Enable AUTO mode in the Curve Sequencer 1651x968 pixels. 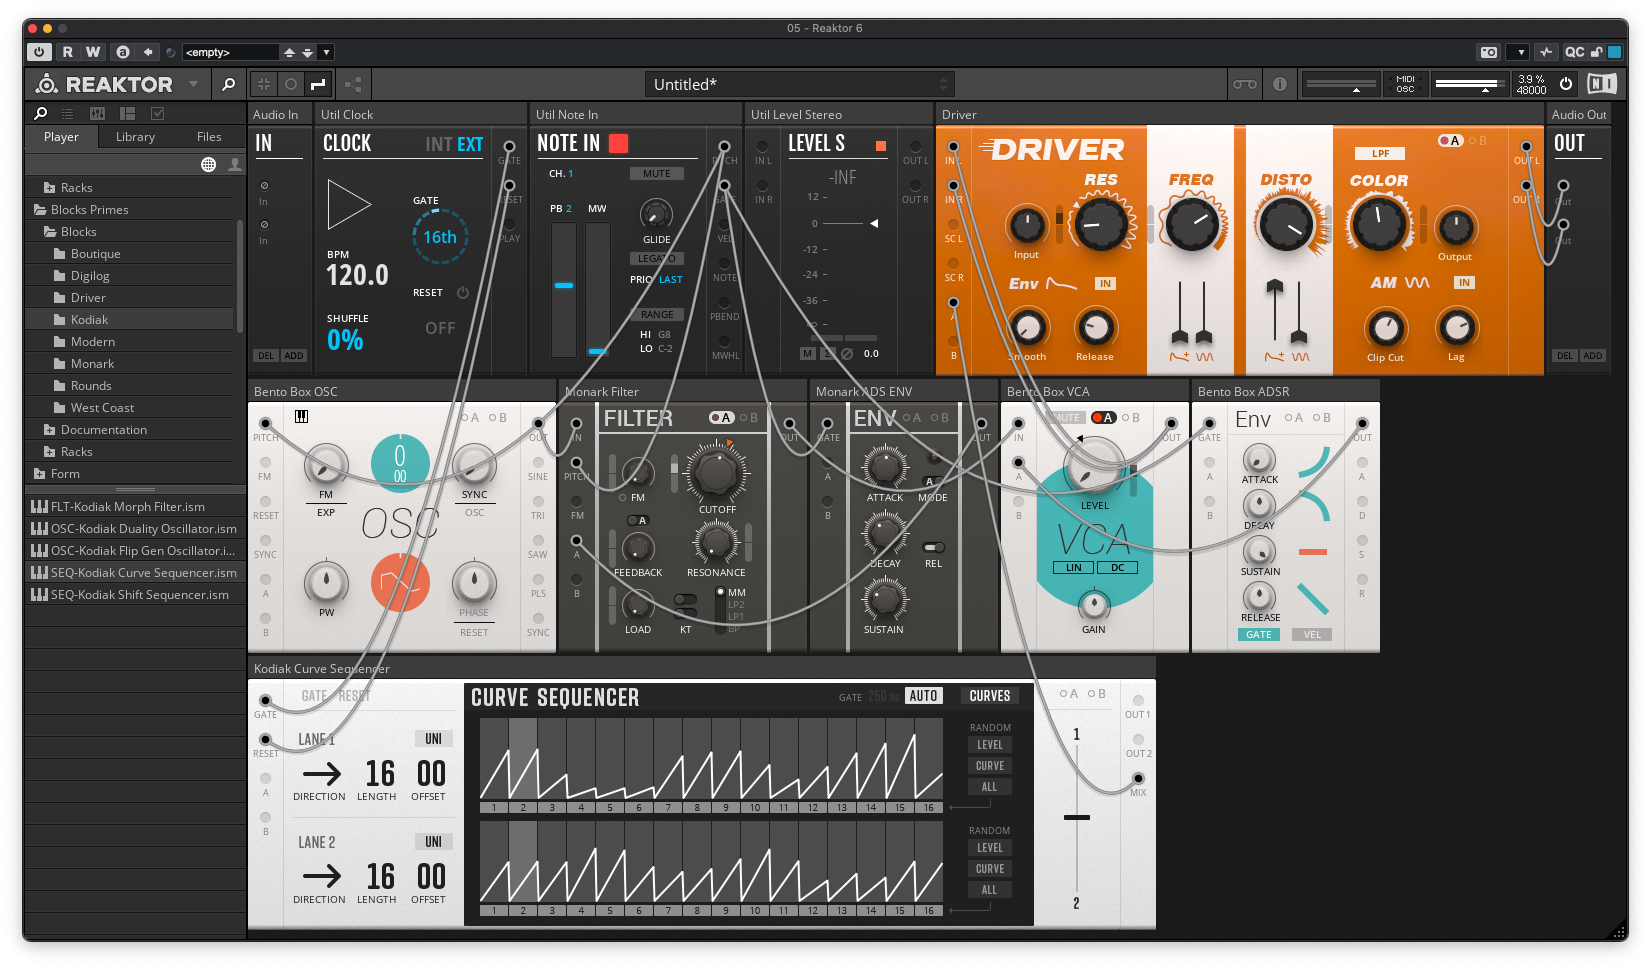[x=923, y=695]
